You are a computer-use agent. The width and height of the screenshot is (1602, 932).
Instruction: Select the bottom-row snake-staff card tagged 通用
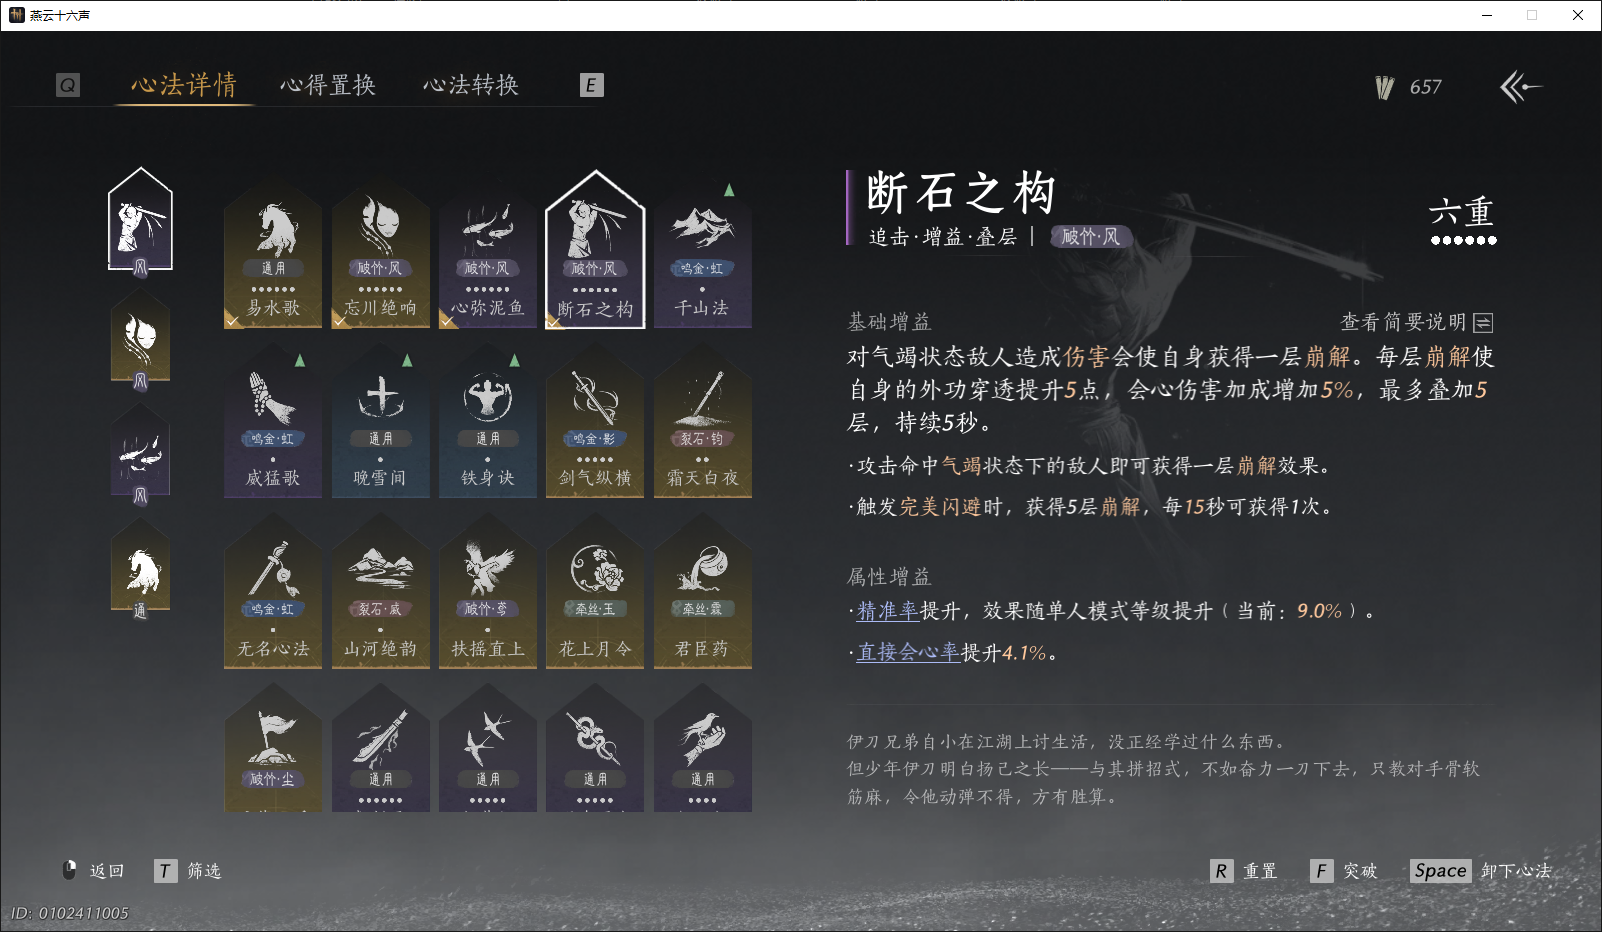coord(595,750)
